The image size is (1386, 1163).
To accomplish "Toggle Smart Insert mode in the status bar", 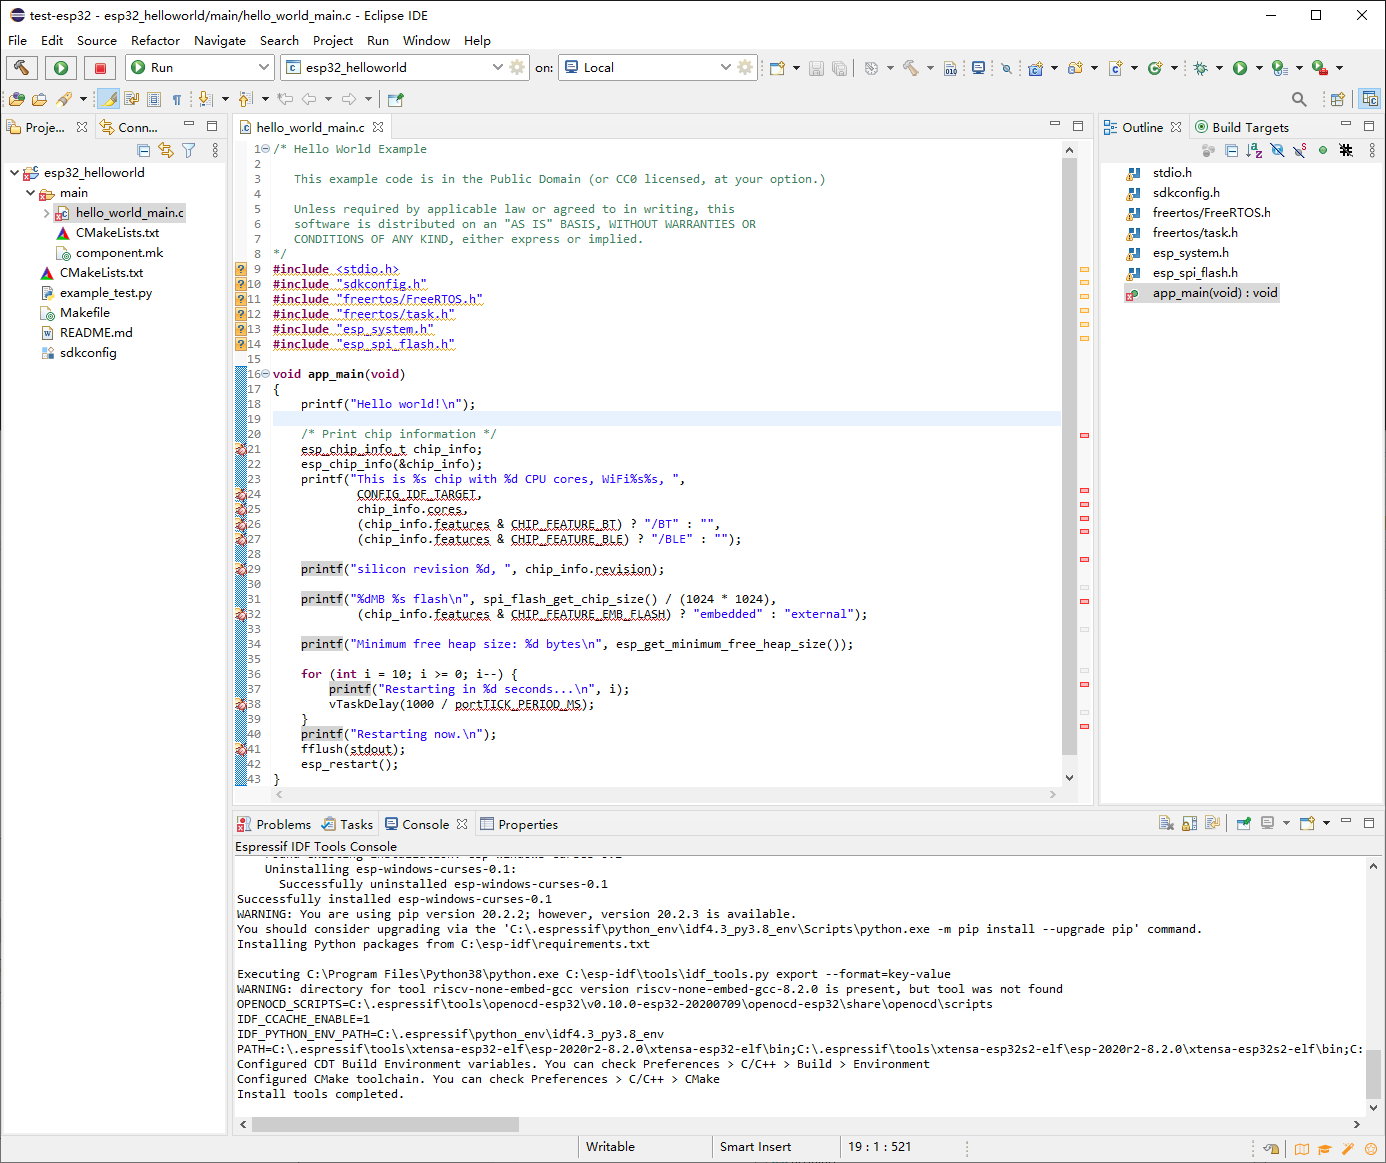I will pyautogui.click(x=756, y=1146).
